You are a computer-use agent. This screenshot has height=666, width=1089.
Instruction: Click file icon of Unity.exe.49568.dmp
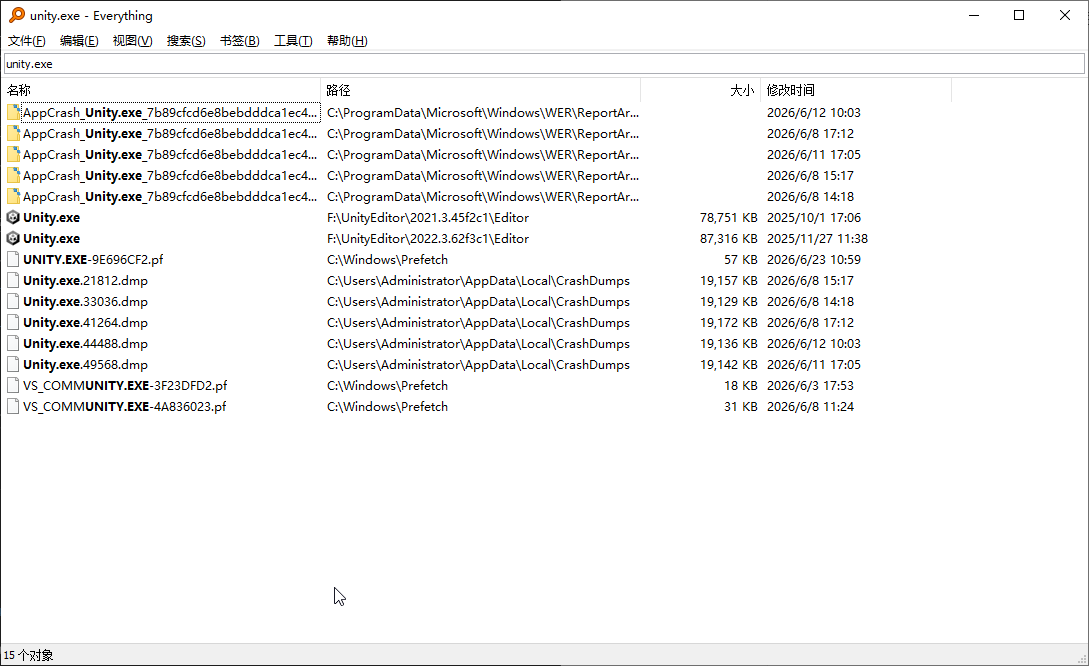[13, 365]
